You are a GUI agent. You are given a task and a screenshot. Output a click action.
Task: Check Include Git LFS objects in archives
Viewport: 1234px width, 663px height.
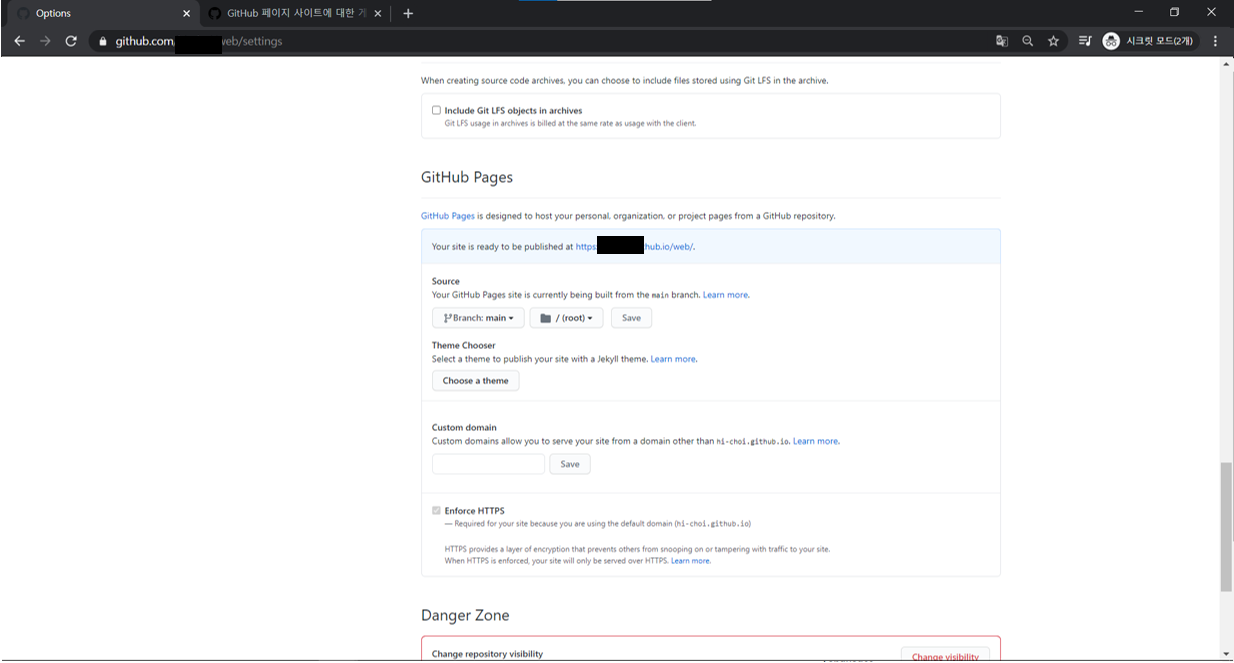[436, 110]
